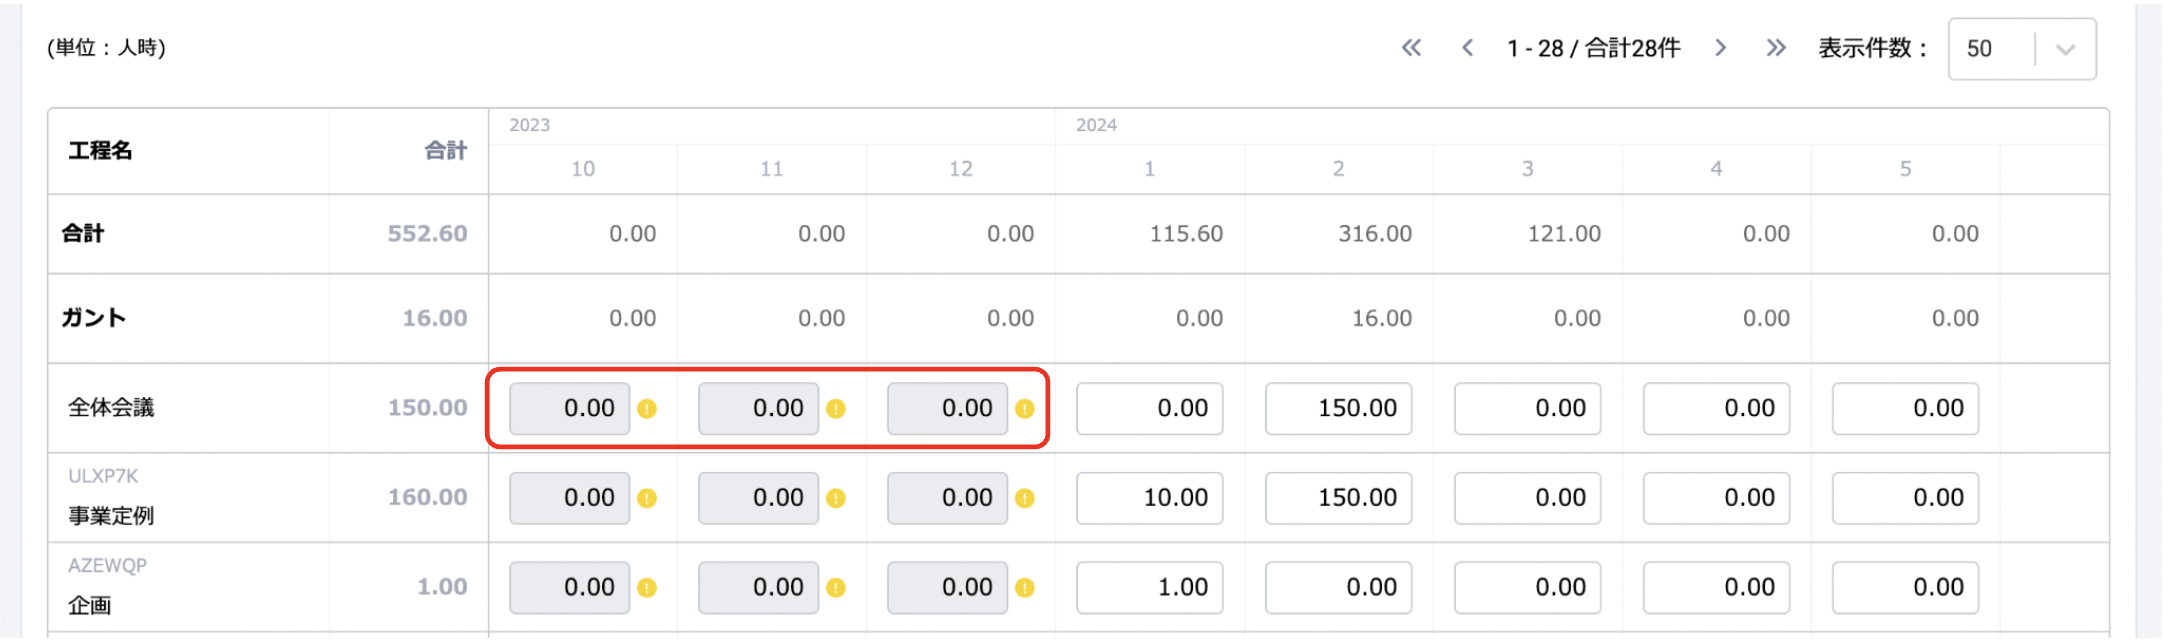
Task: Click warning icon beside 事業定例 December cell
Action: 1025,498
